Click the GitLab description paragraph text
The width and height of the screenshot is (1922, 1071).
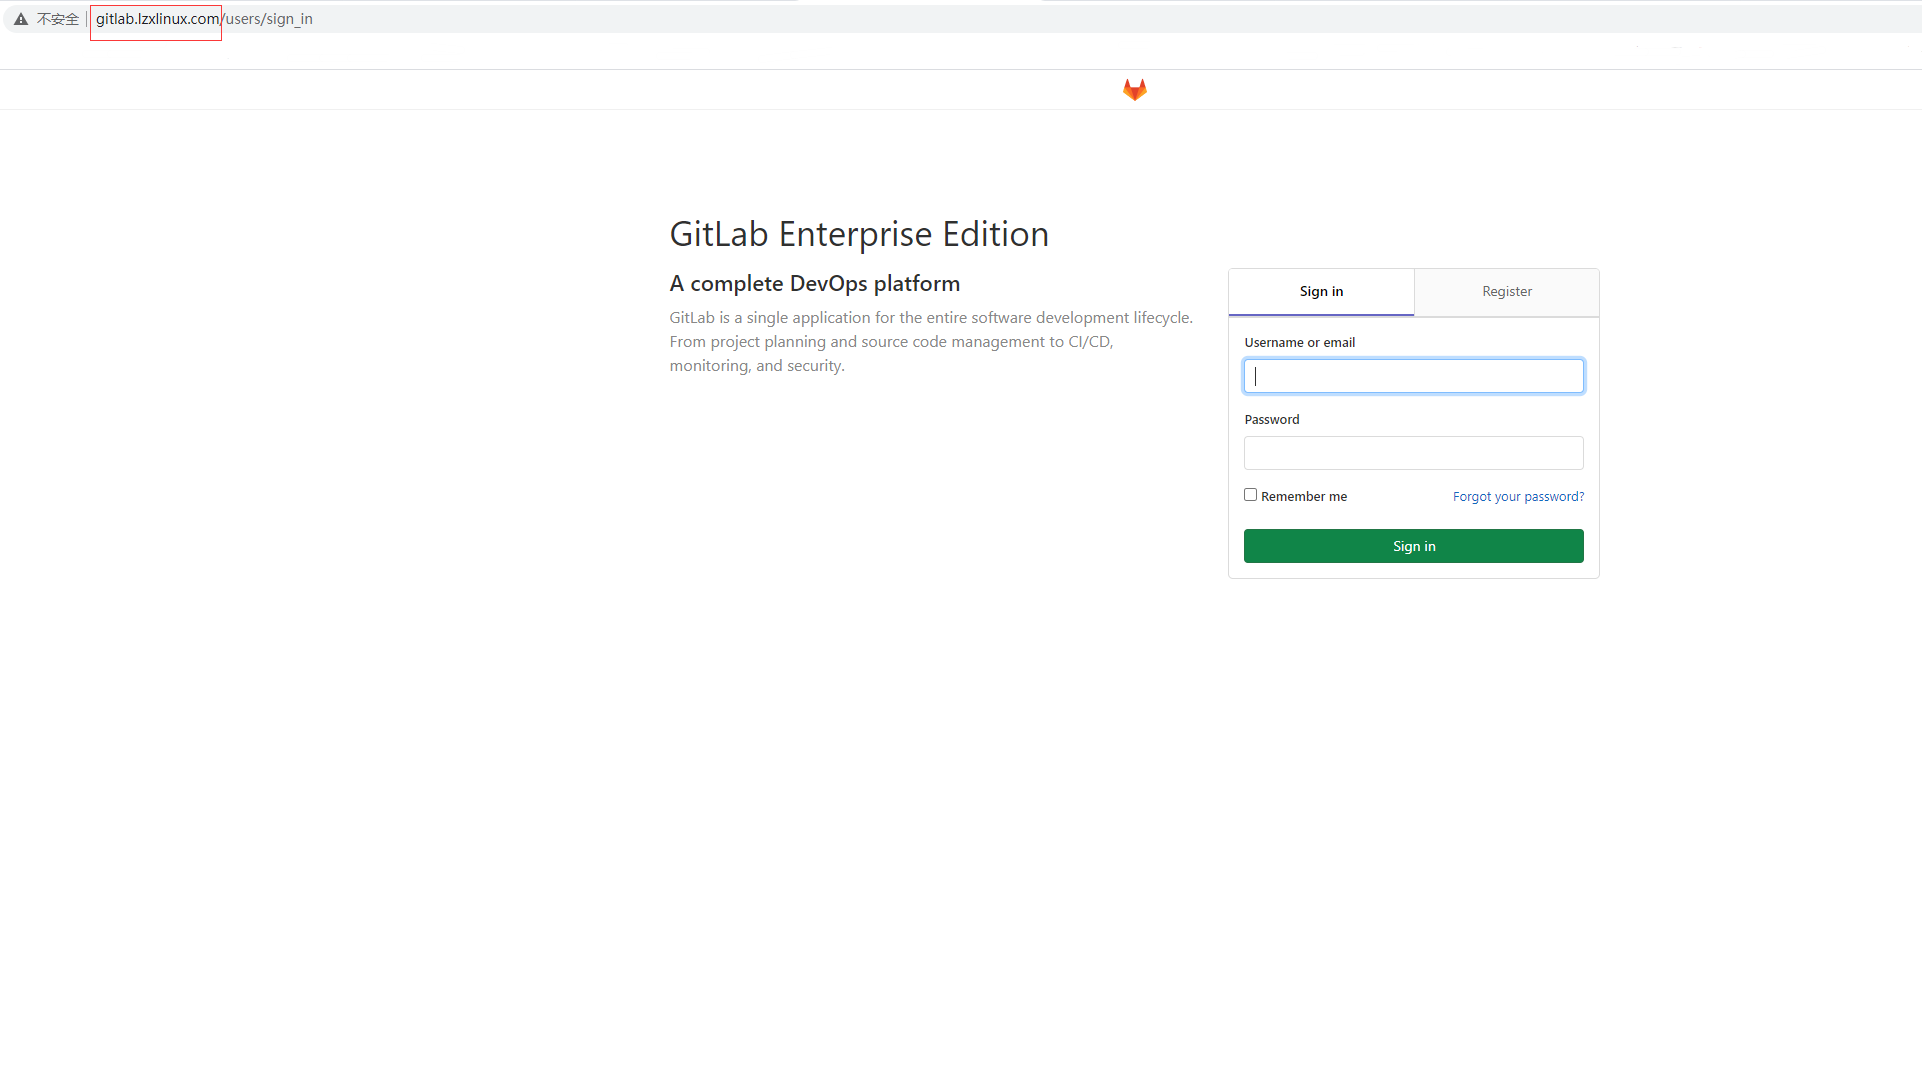[931, 342]
